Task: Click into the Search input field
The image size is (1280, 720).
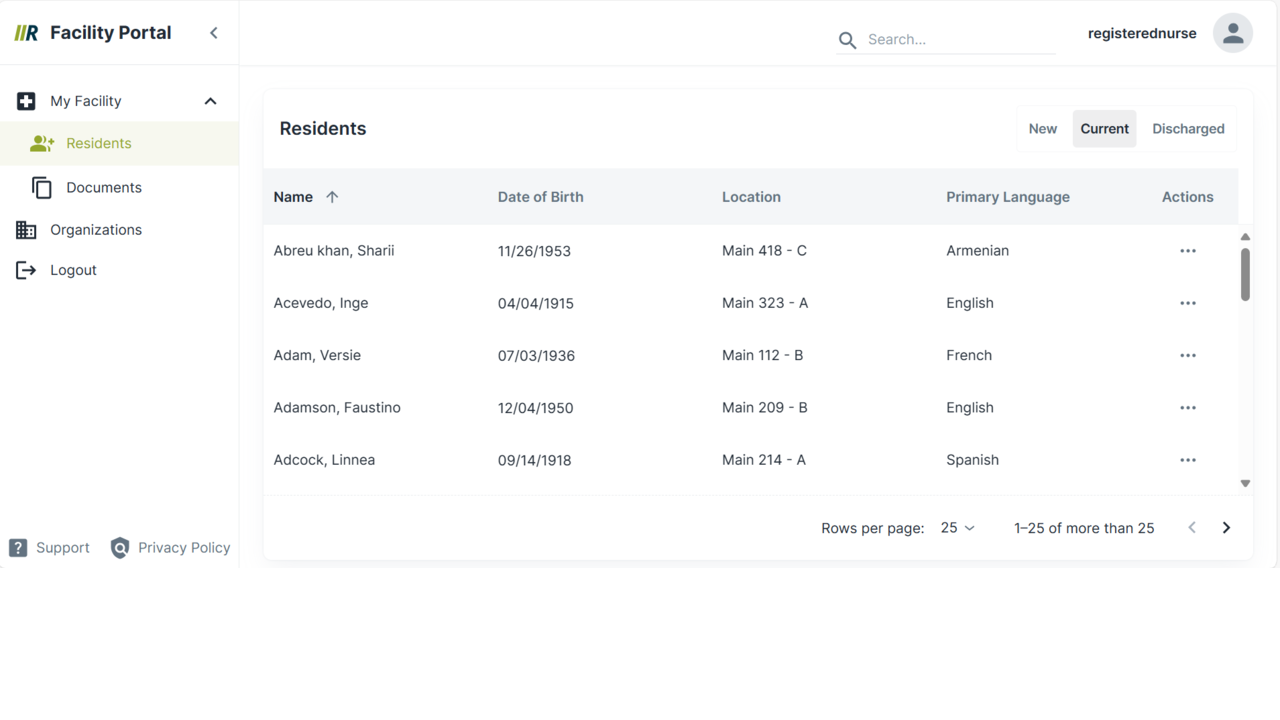Action: pos(960,40)
